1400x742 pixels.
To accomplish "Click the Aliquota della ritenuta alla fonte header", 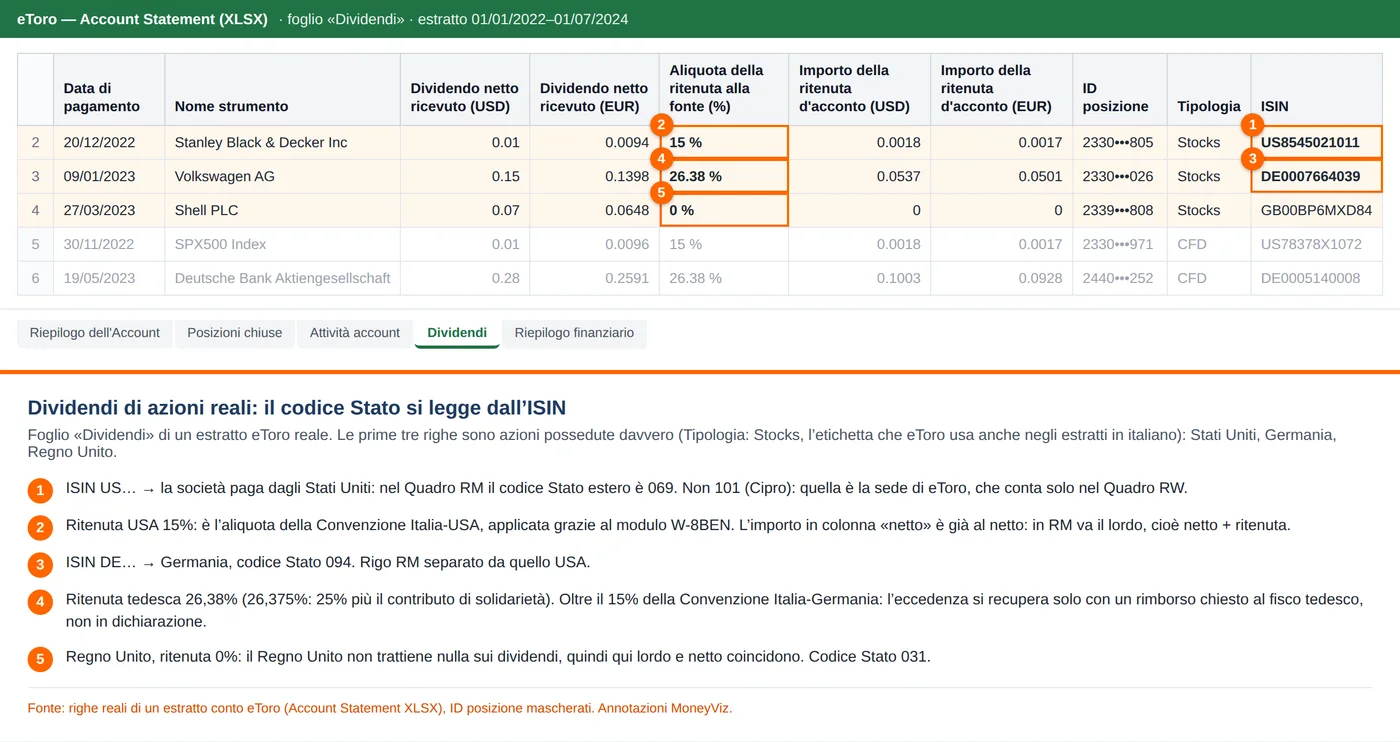I will click(x=724, y=89).
